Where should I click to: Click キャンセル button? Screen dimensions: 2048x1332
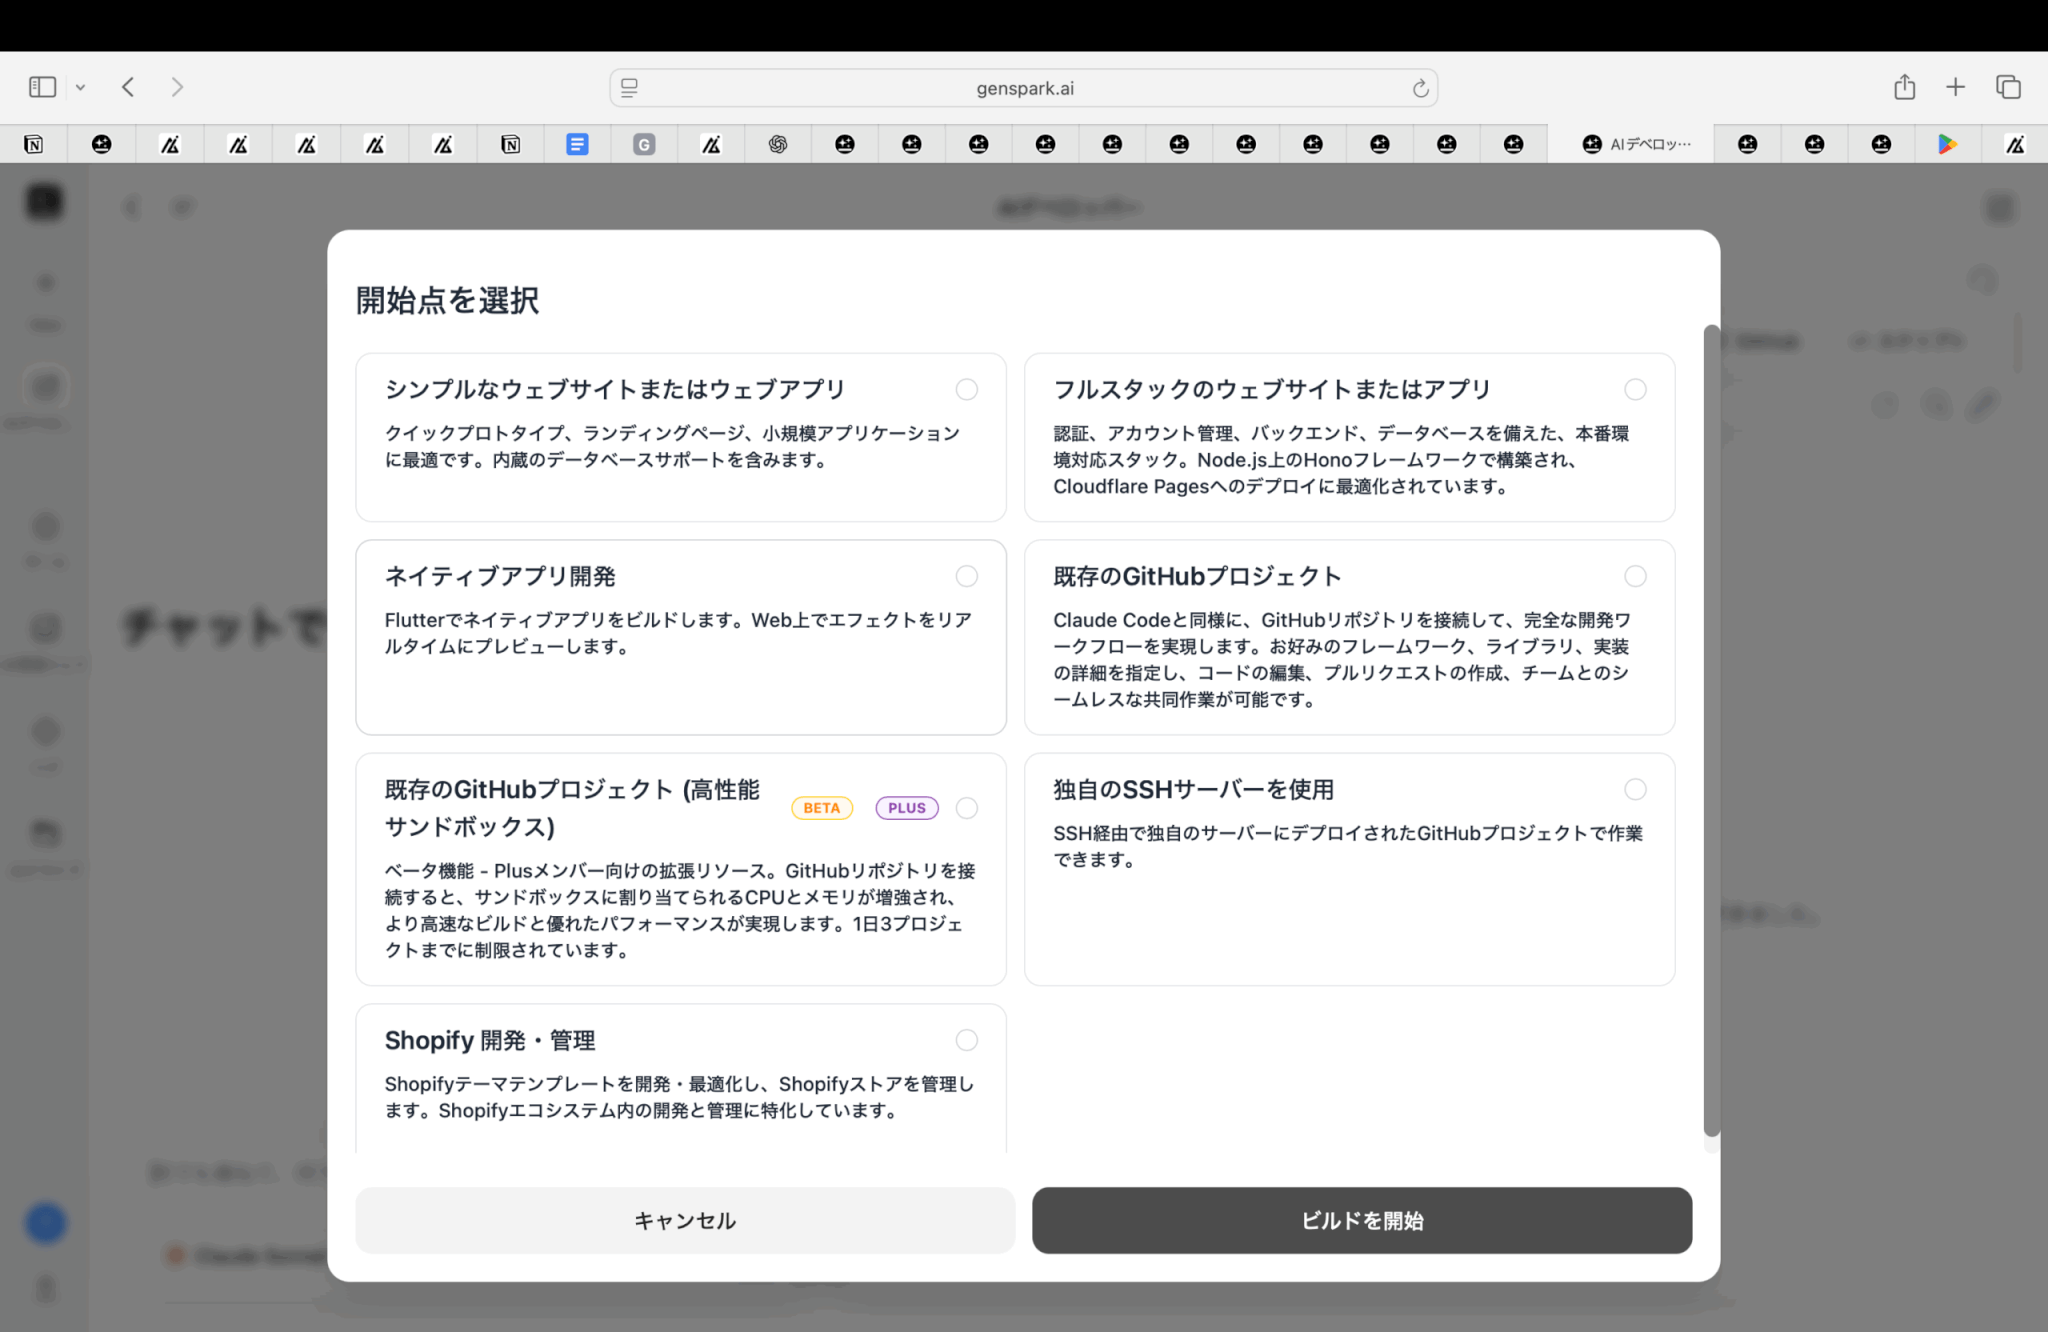pyautogui.click(x=685, y=1220)
